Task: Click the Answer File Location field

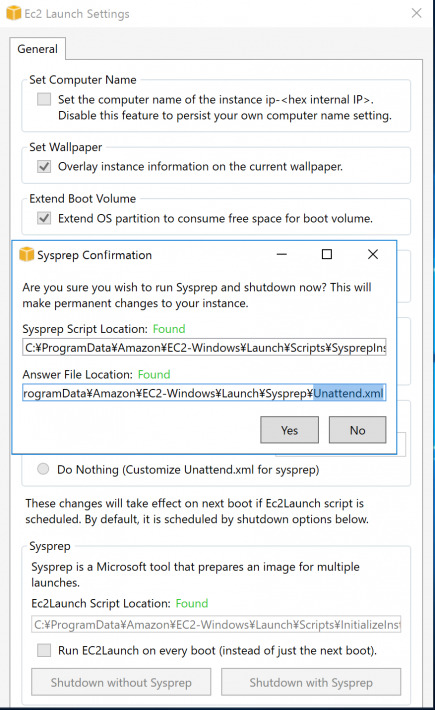Action: point(204,393)
